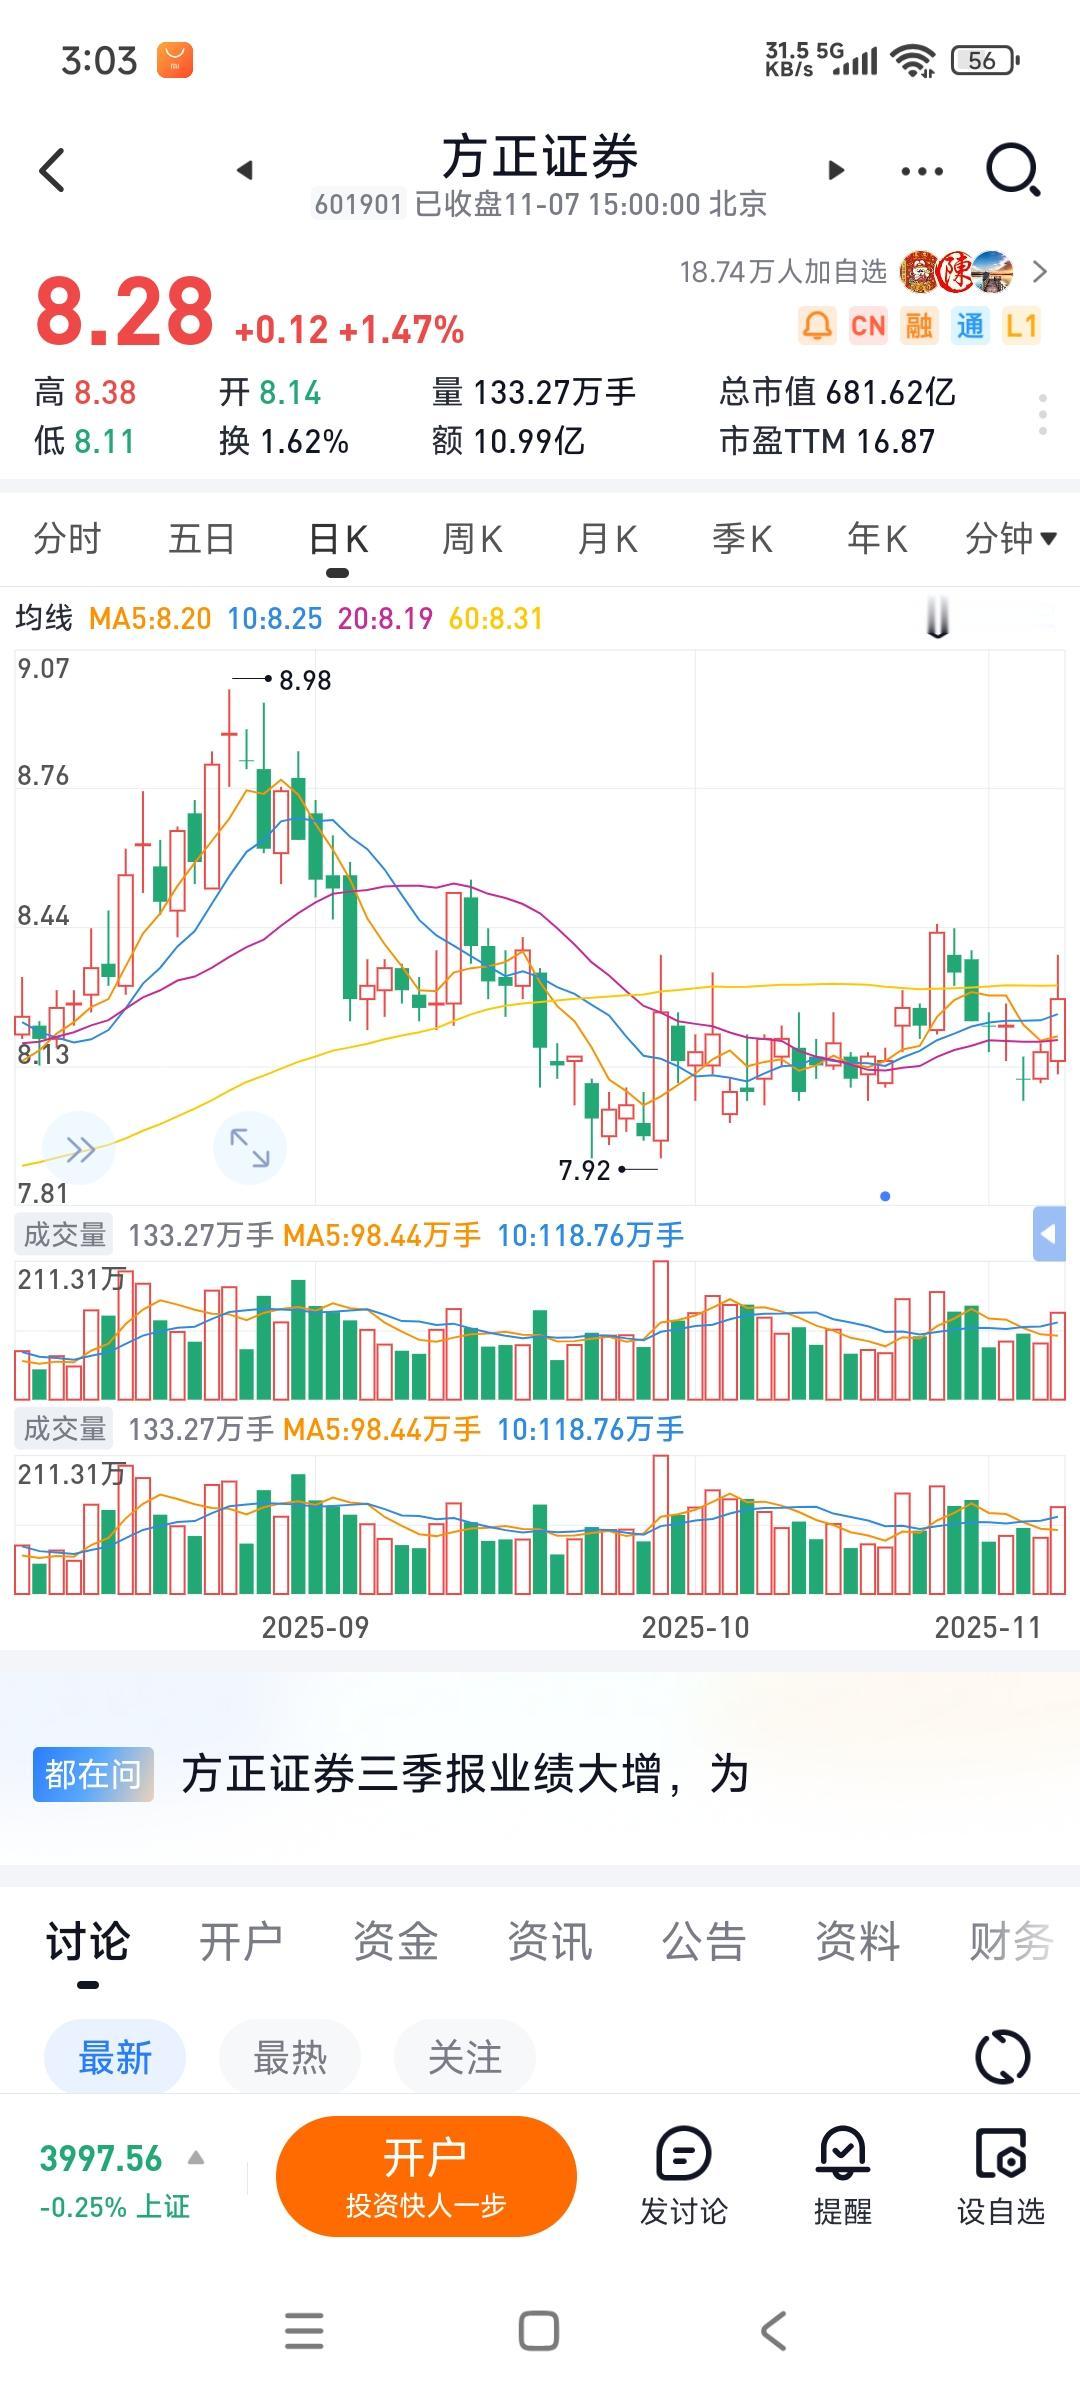Tap the blue dot marker on chart
This screenshot has width=1080, height=2400.
885,1196
